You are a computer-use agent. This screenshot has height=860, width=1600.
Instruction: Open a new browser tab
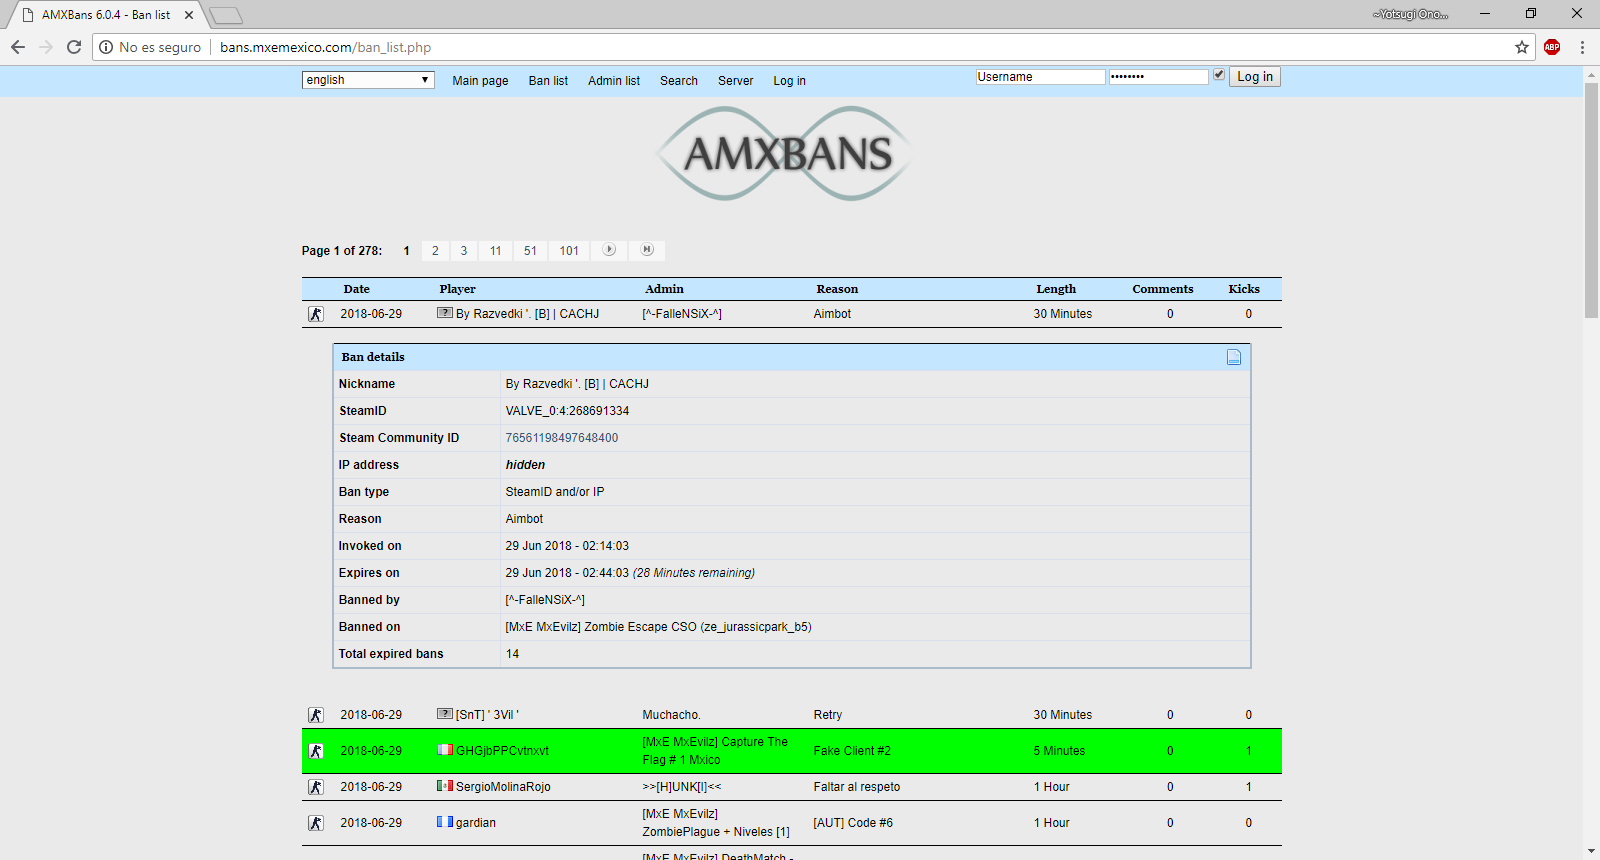226,15
